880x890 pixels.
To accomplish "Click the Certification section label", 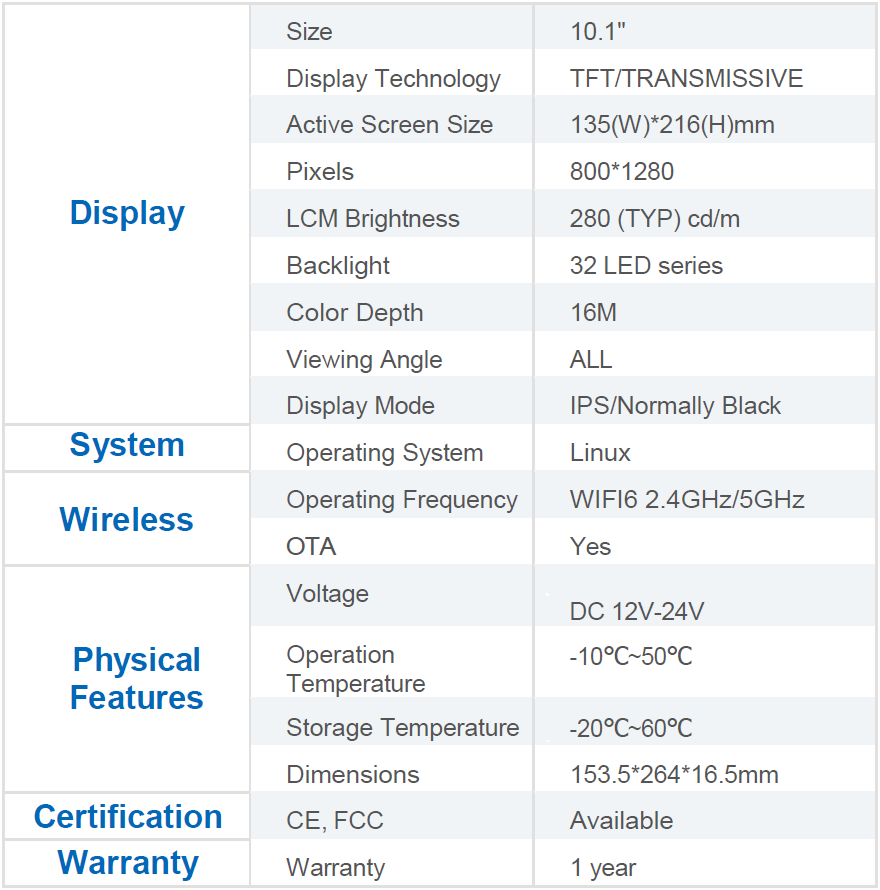I will tap(126, 816).
